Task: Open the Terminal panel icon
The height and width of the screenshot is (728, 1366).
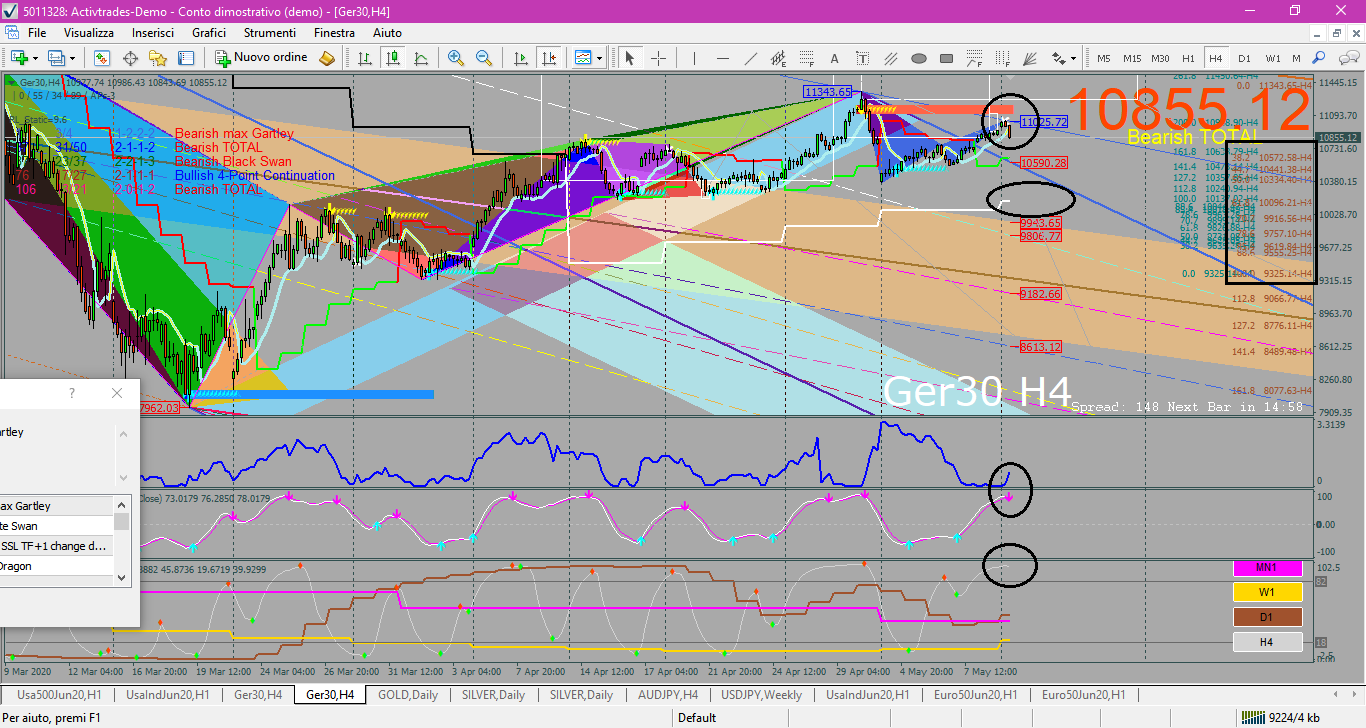Action: 186,58
